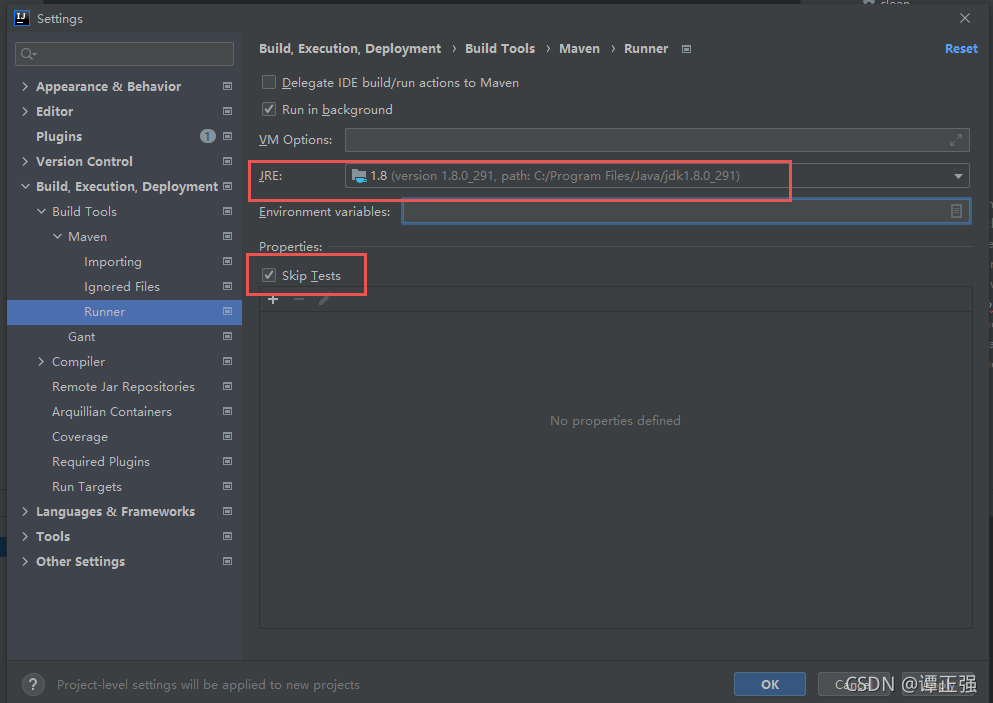This screenshot has width=993, height=703.
Task: Expand Appearance & Behavior section
Action: (x=25, y=86)
